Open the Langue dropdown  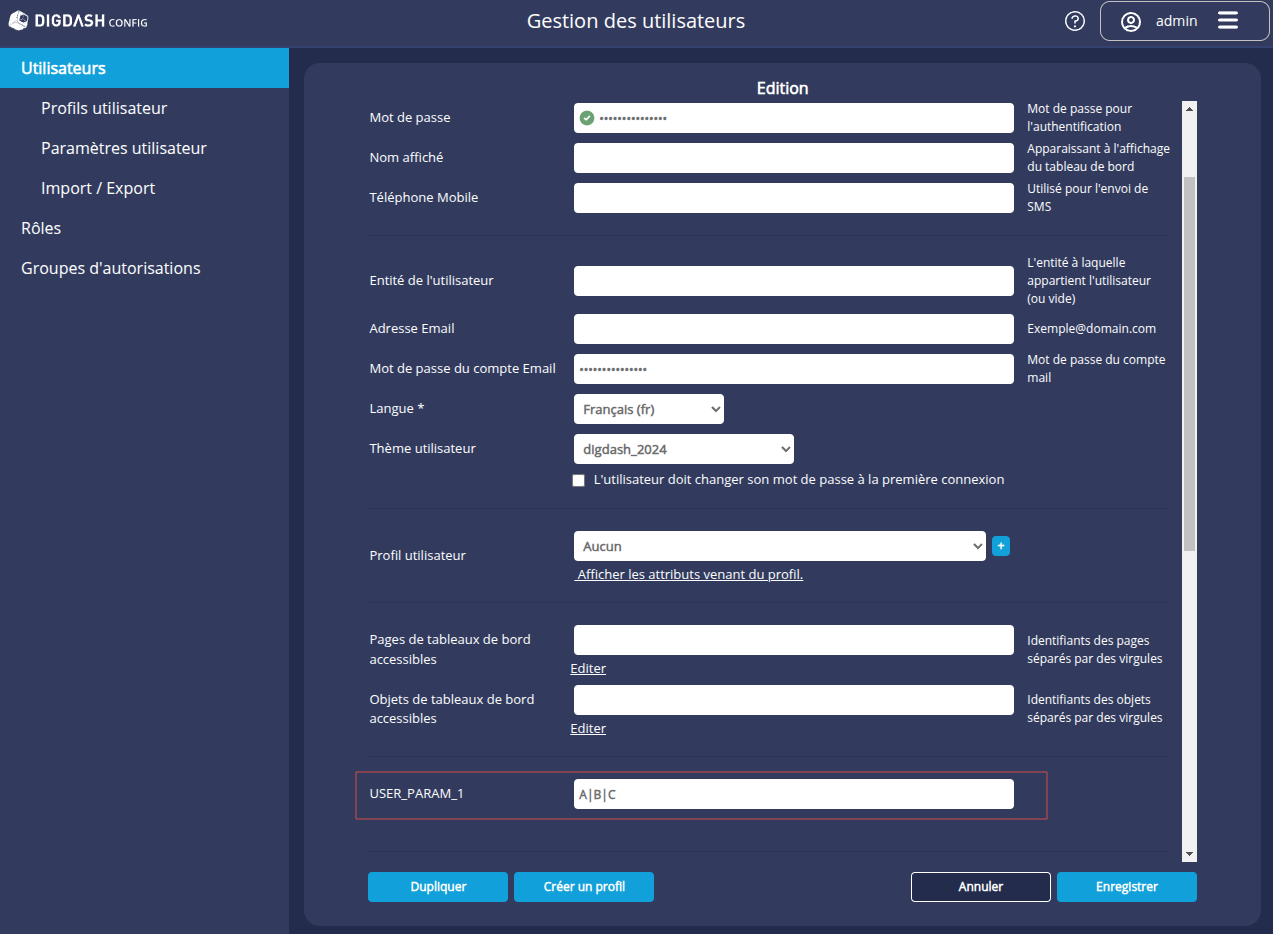click(x=648, y=409)
